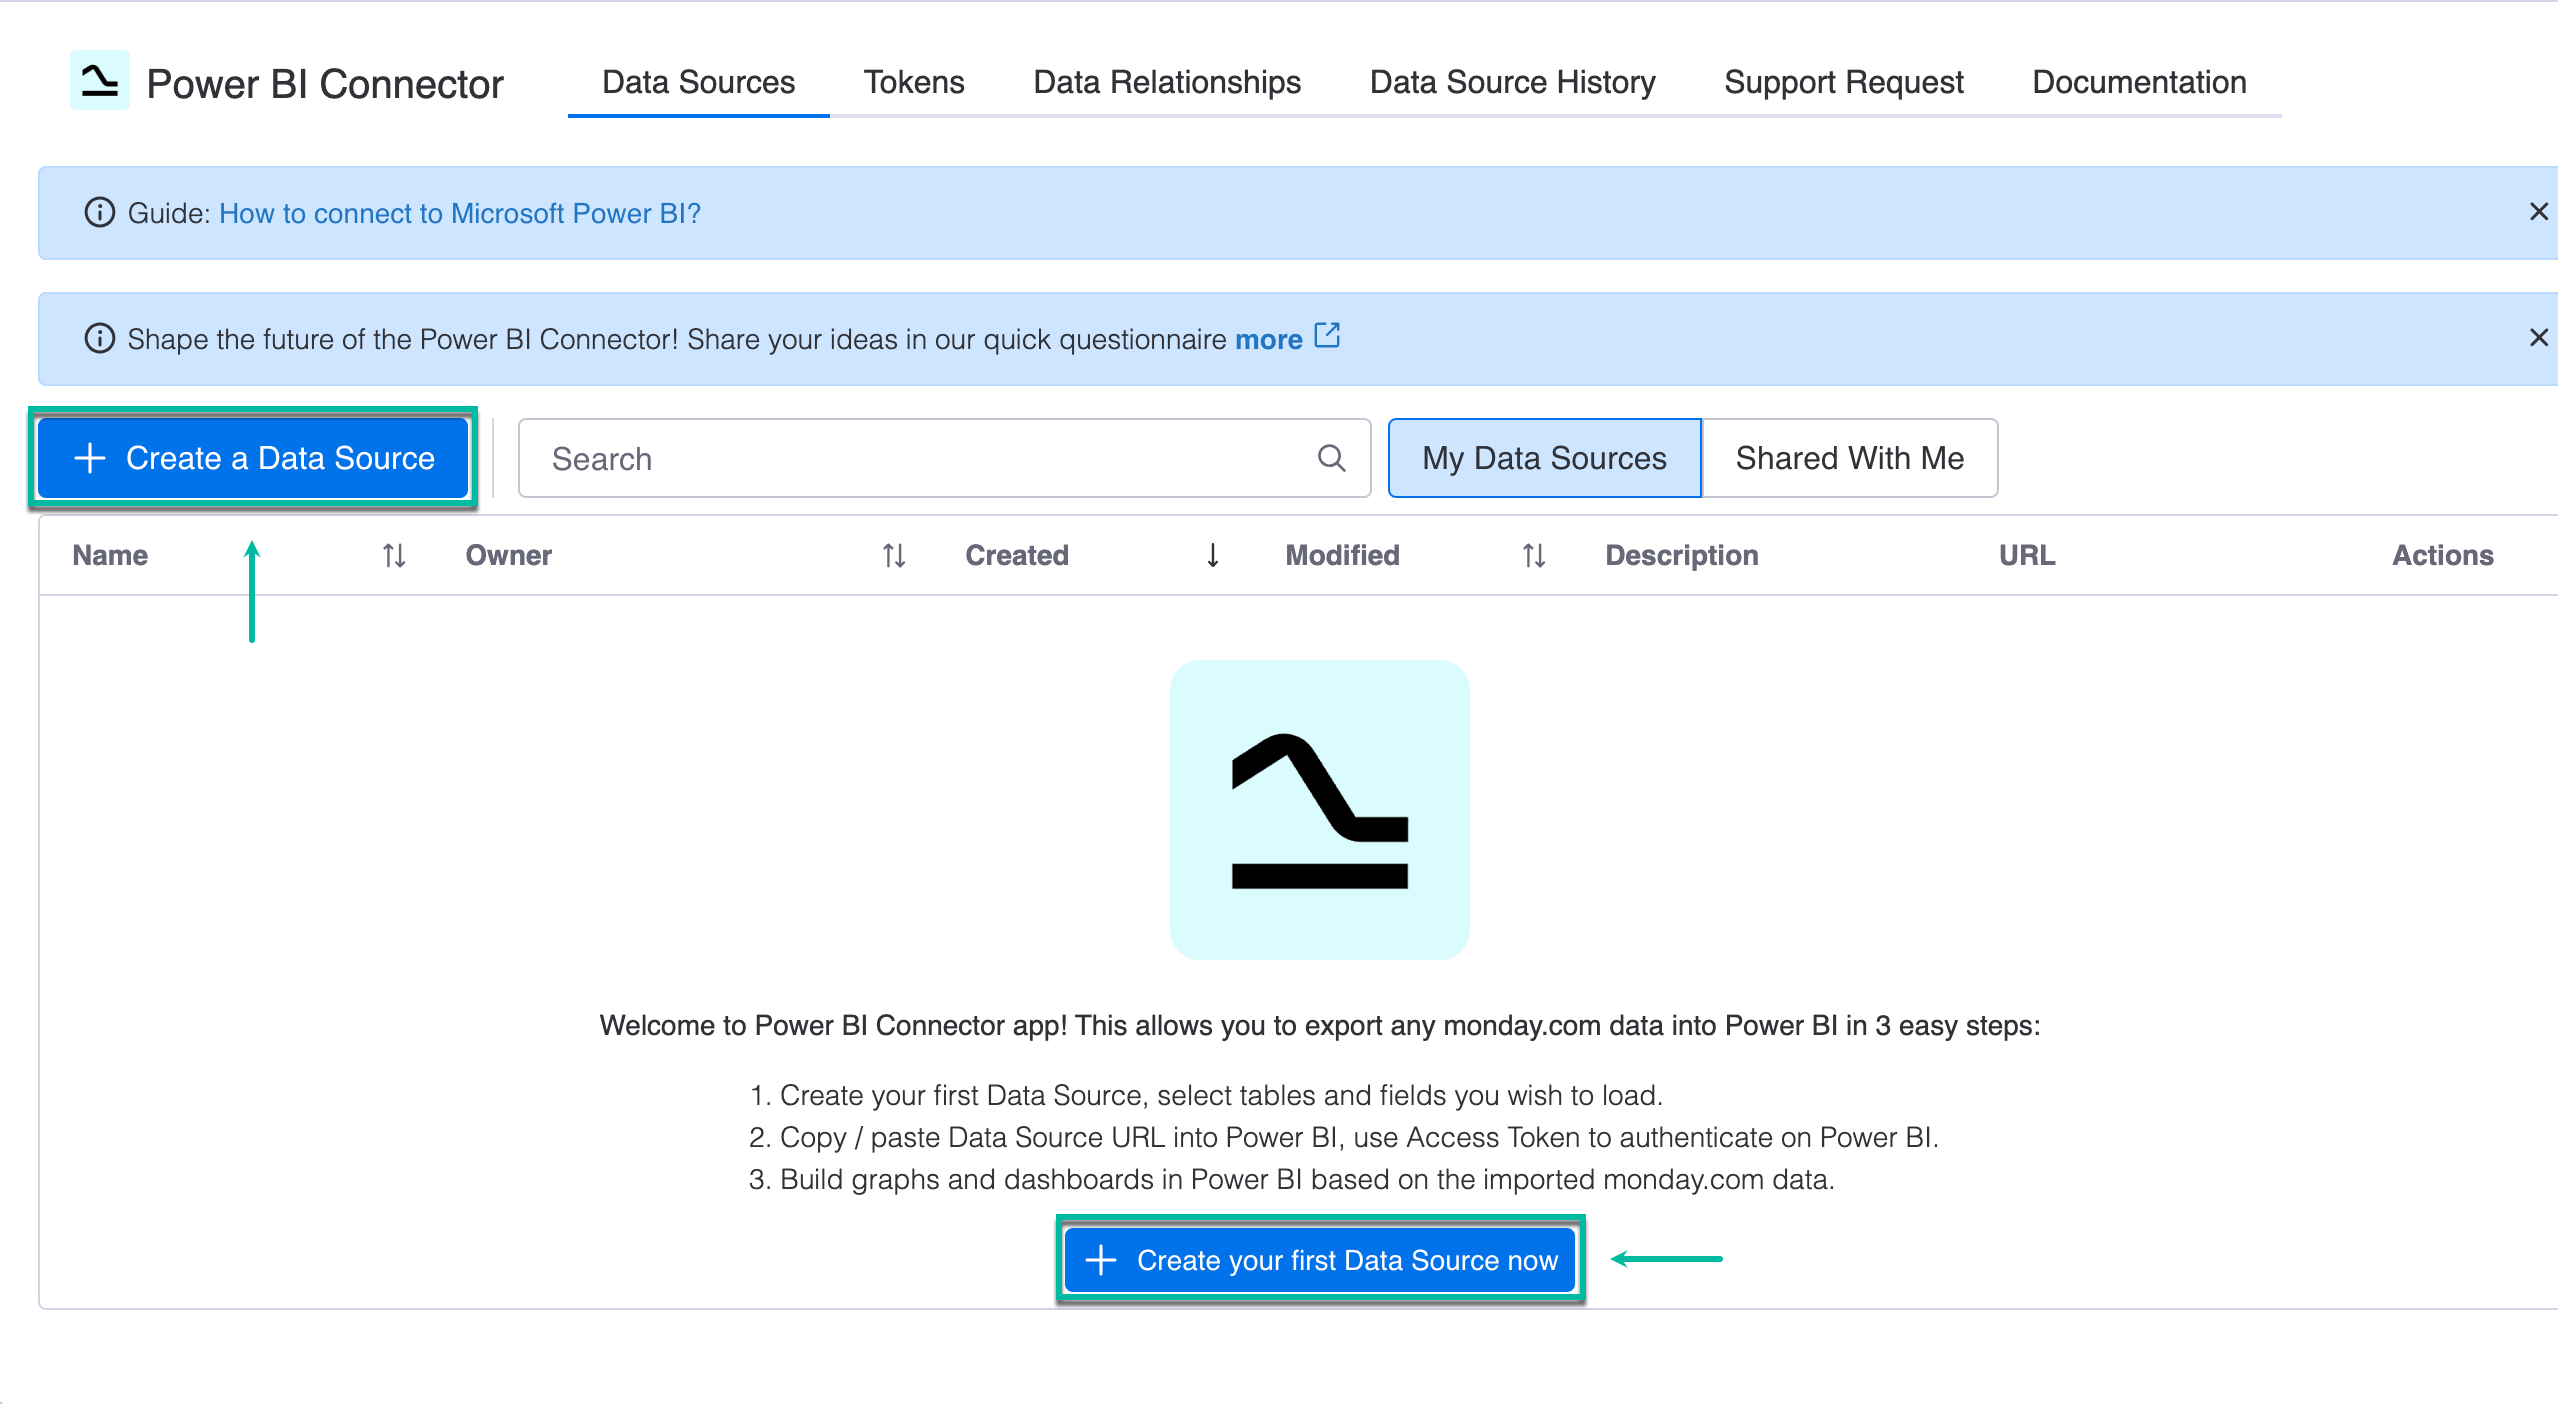Click the sort arrows beside the Owner header
The width and height of the screenshot is (2558, 1404).
(x=893, y=556)
